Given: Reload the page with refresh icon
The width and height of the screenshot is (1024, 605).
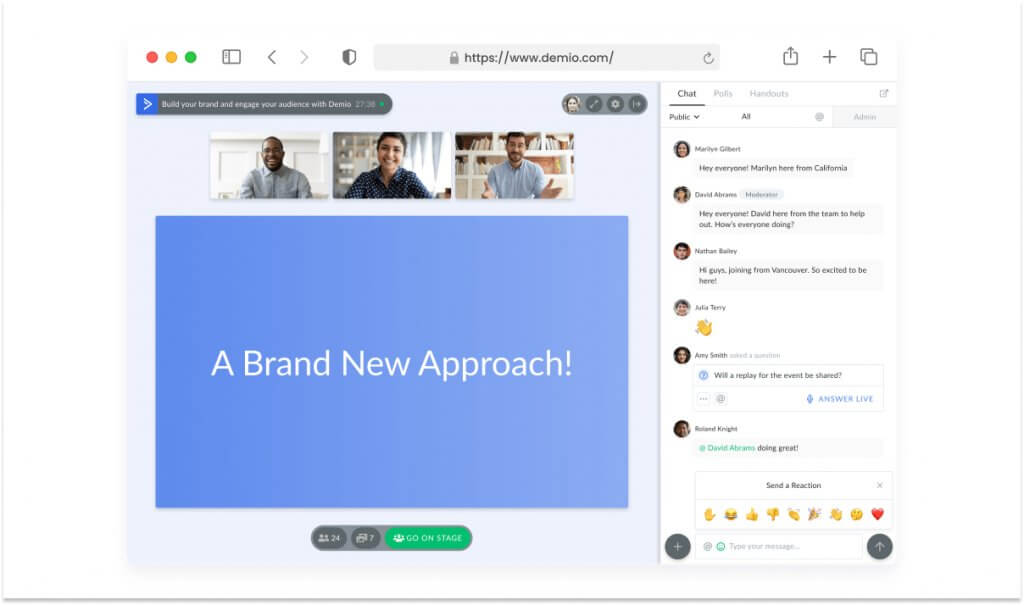Looking at the screenshot, I should pos(708,58).
